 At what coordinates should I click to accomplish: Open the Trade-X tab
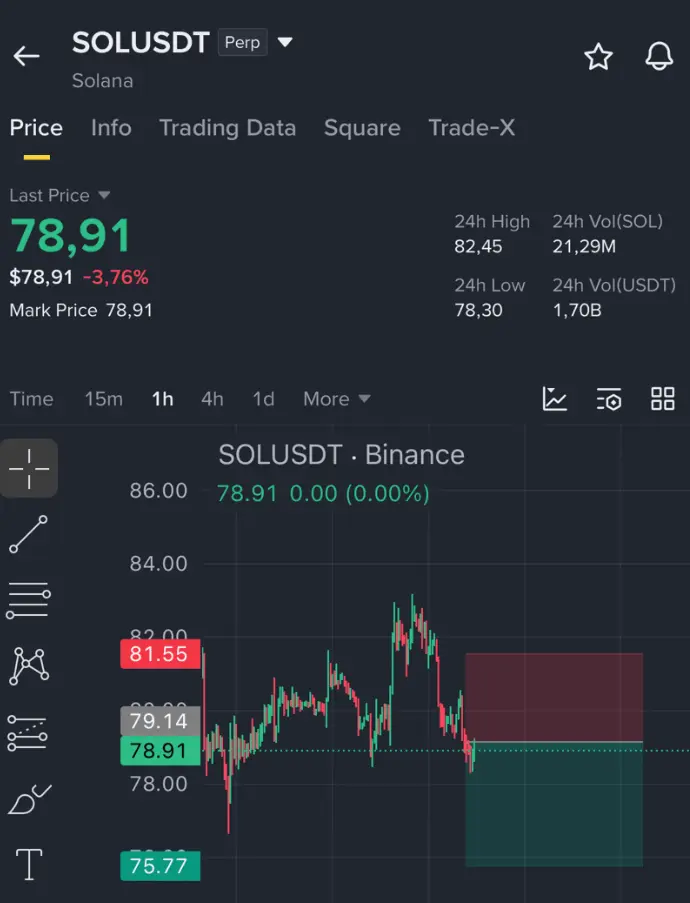[472, 128]
